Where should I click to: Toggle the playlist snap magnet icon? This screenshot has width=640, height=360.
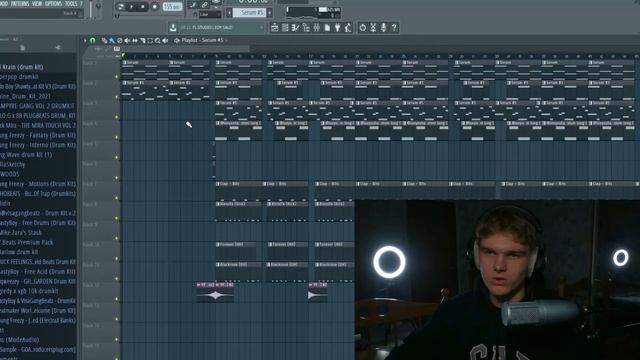tap(93, 40)
